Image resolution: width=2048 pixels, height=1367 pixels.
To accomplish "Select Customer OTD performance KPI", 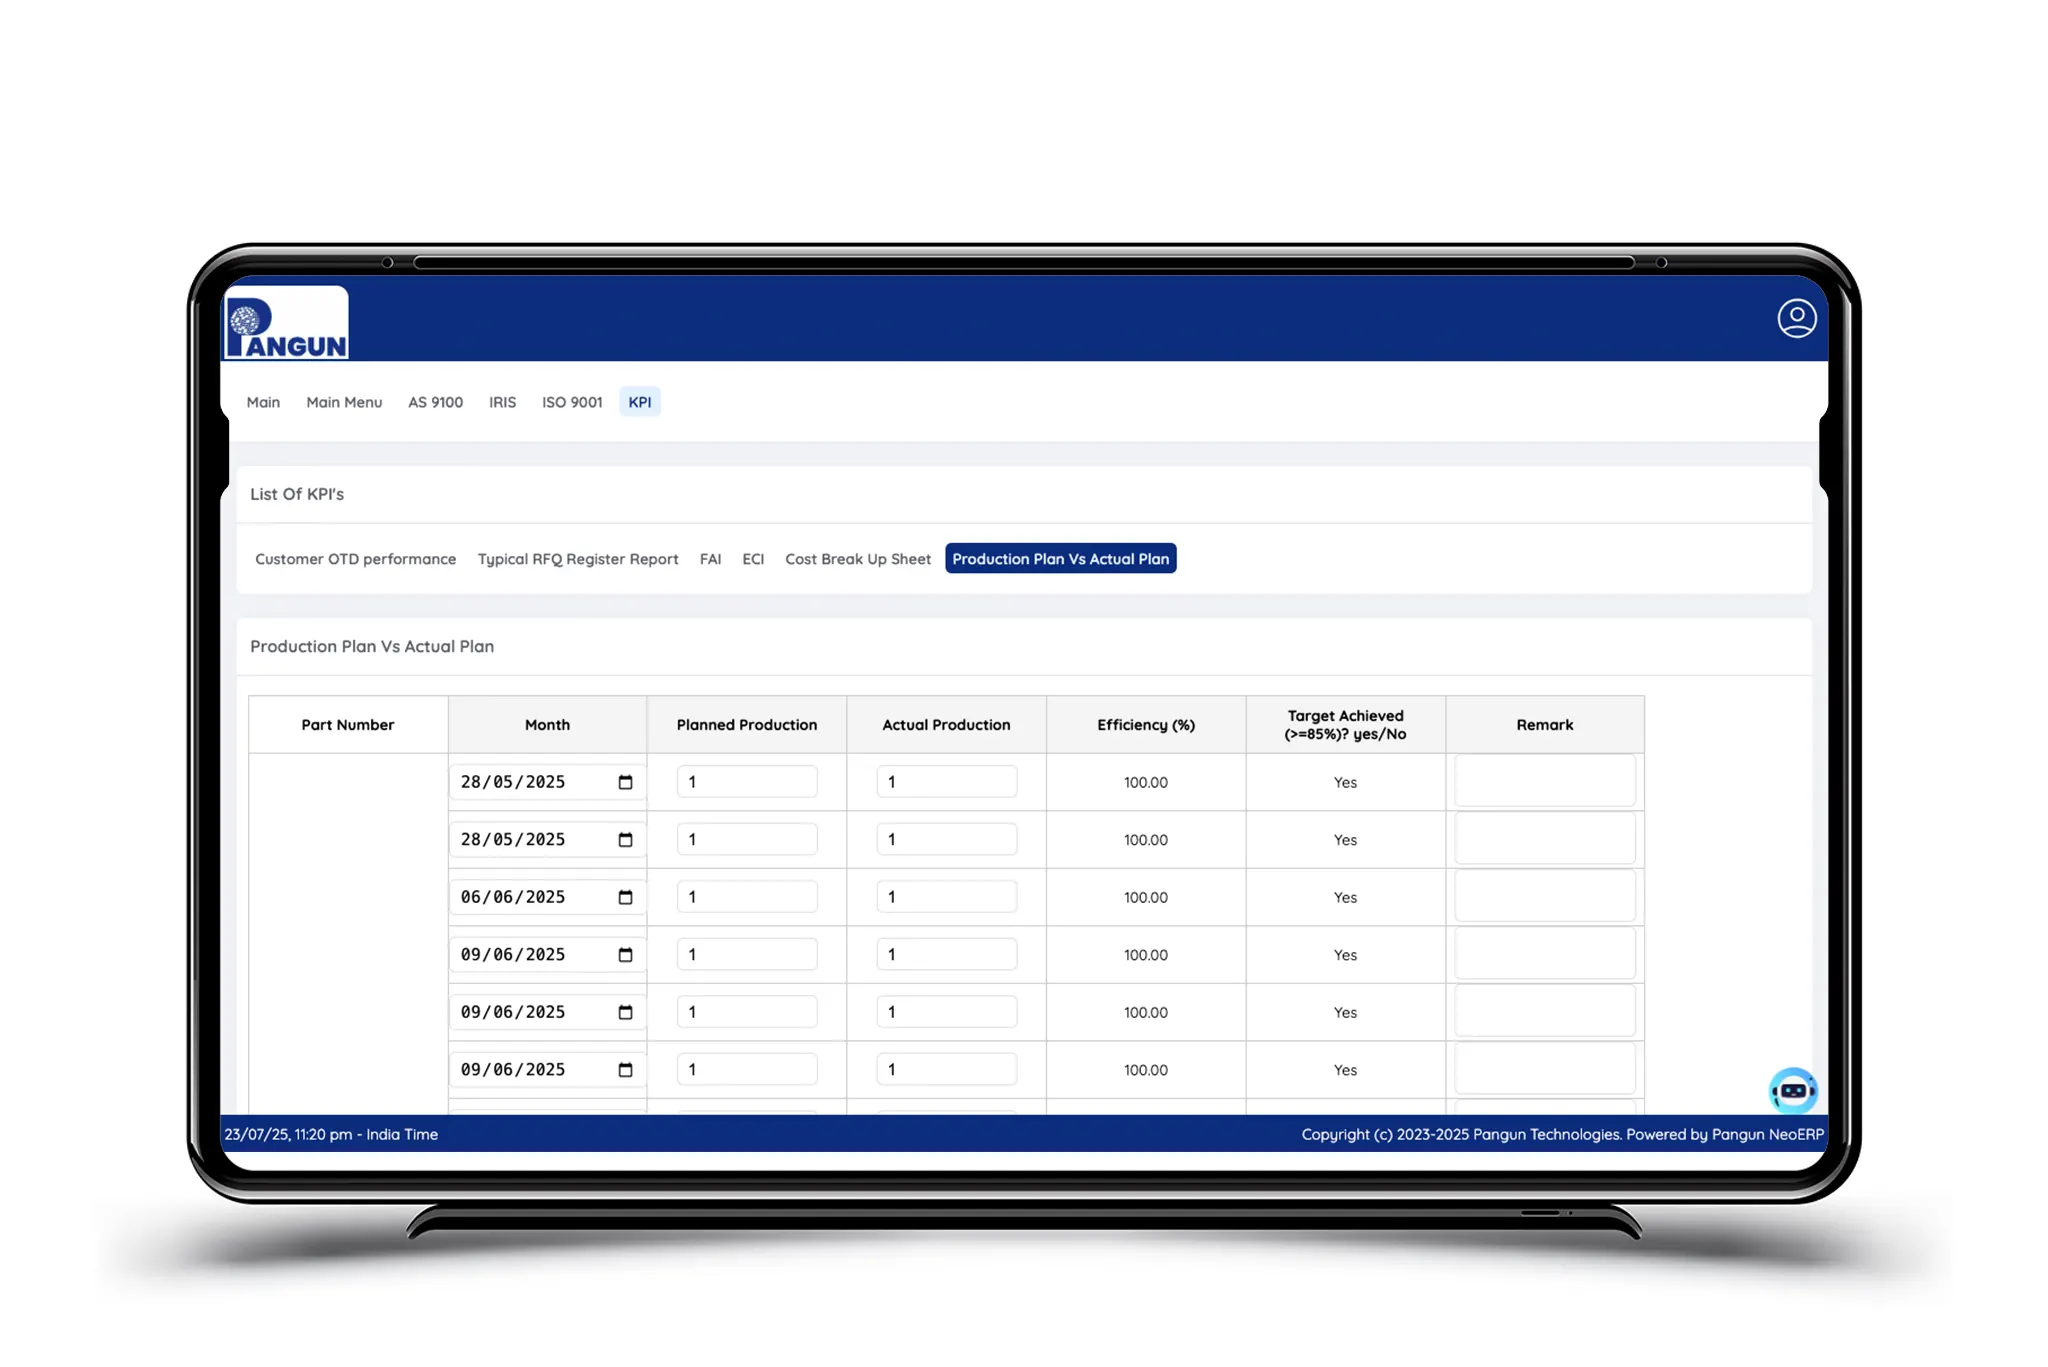I will coord(355,559).
